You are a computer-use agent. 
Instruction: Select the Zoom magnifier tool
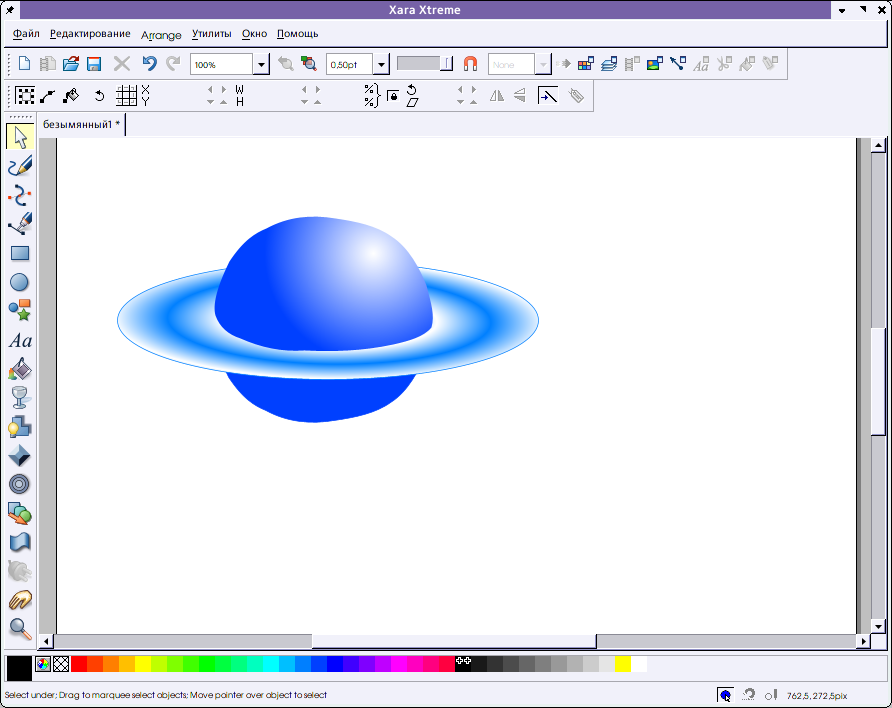[20, 628]
